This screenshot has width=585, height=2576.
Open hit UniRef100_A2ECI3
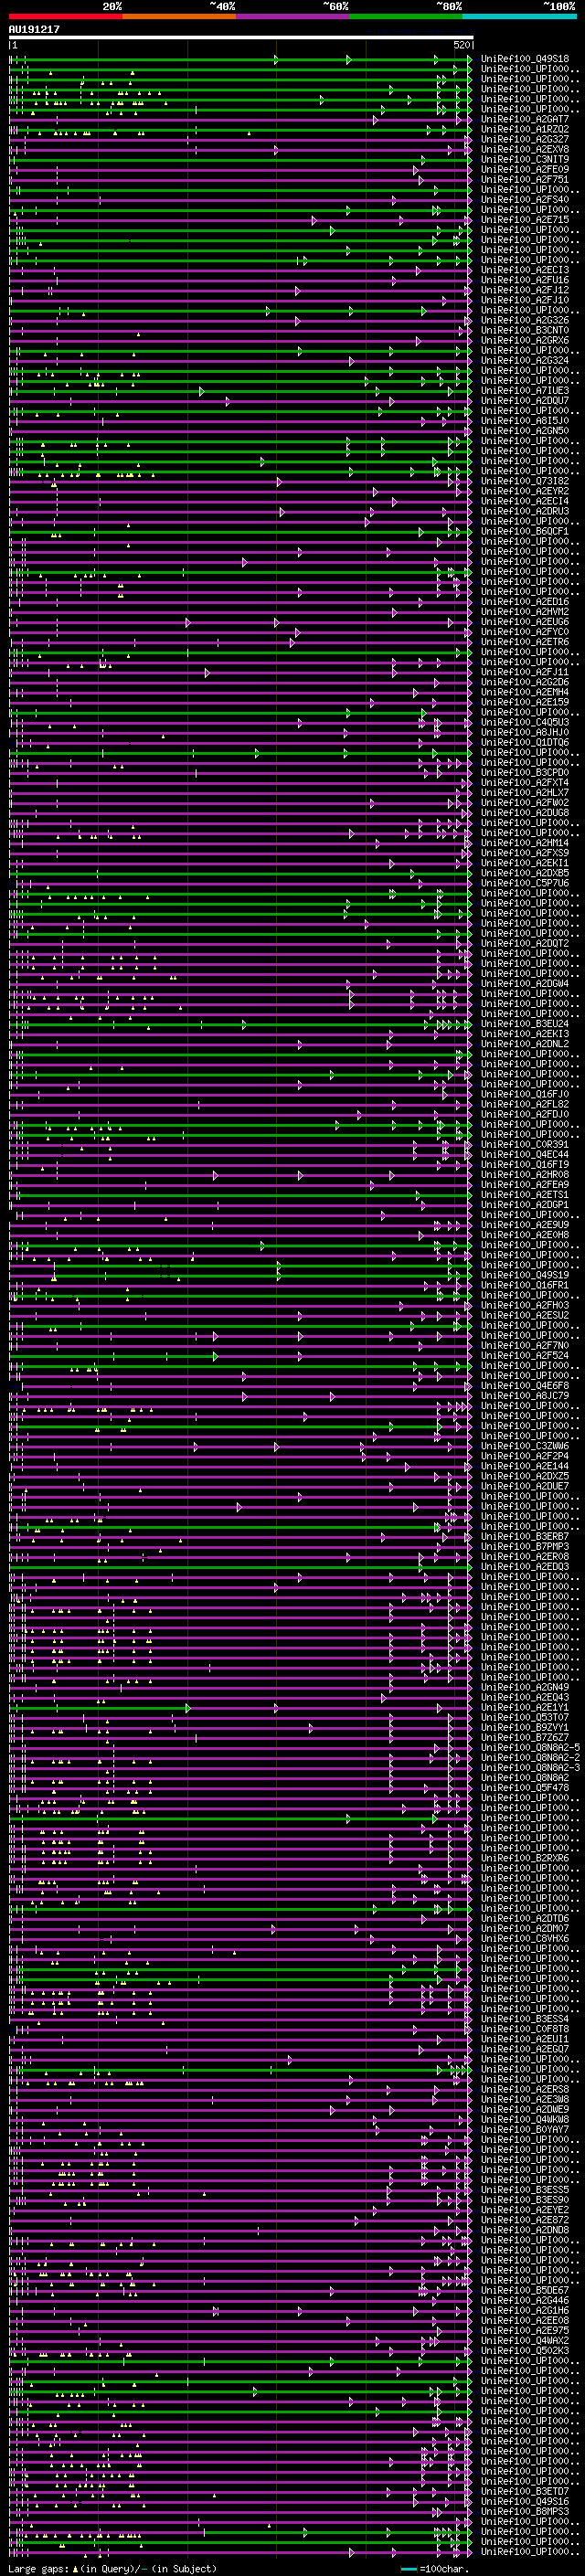pyautogui.click(x=525, y=270)
